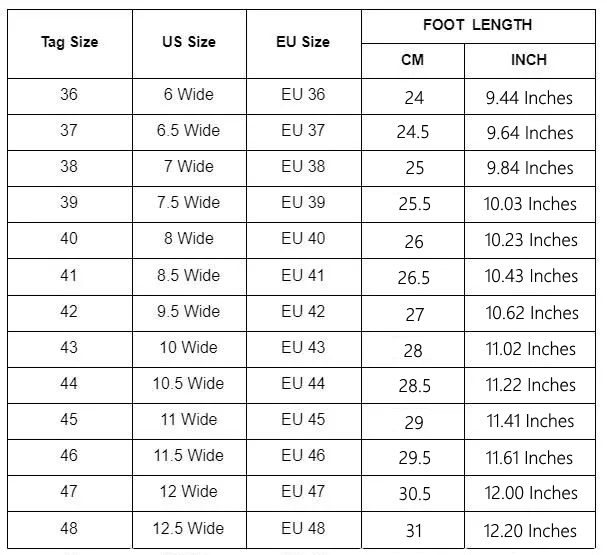Click the US Size column header
607x555 pixels.
[x=189, y=44]
